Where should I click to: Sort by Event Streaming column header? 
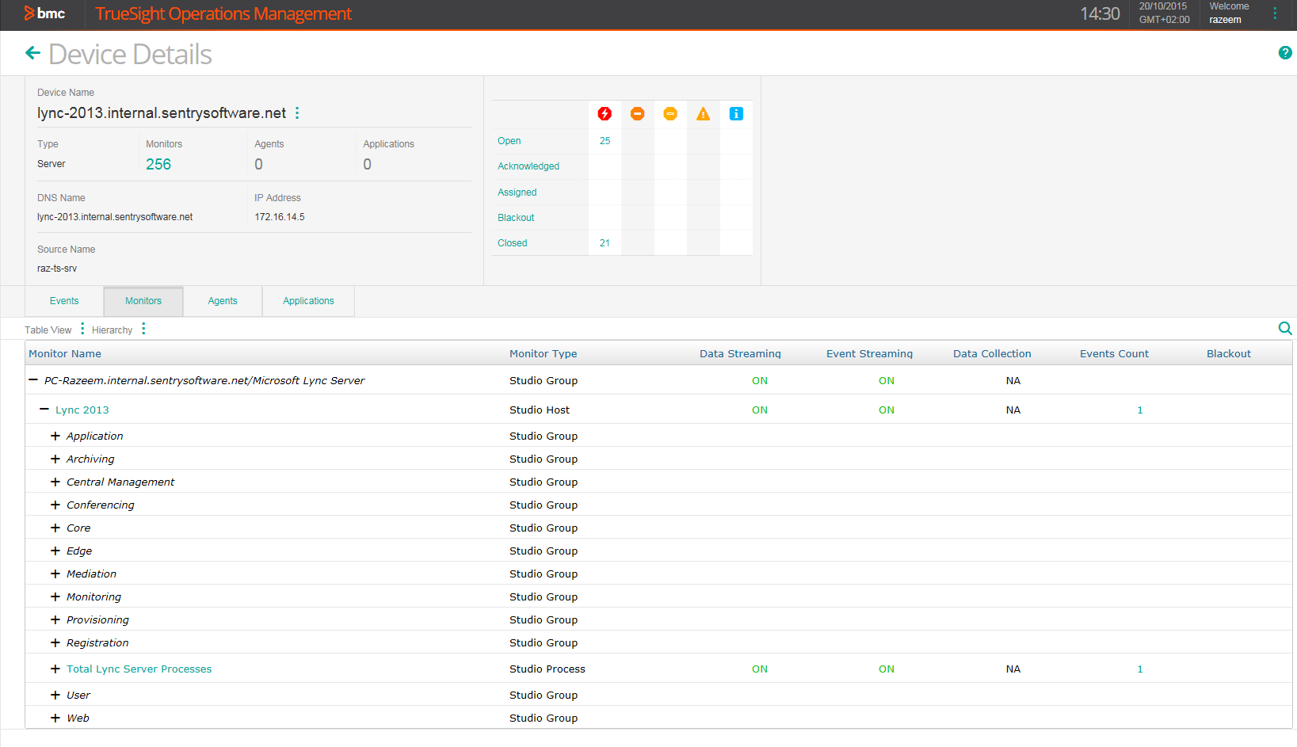[869, 354]
